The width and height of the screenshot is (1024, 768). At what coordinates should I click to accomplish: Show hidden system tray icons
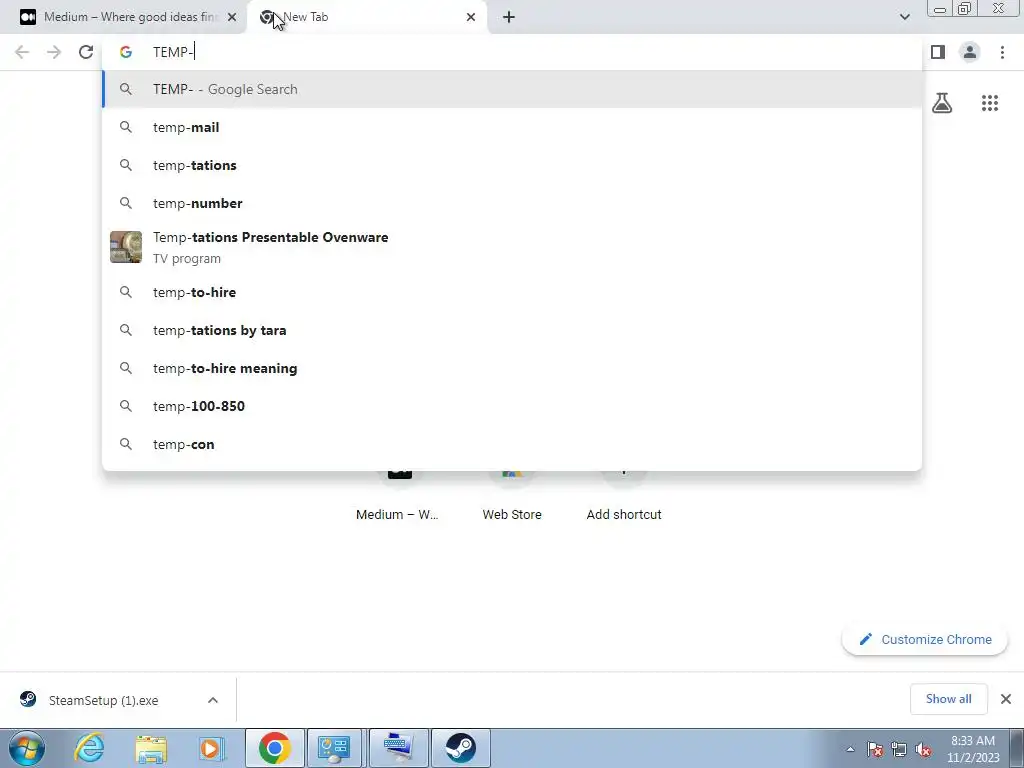[850, 749]
